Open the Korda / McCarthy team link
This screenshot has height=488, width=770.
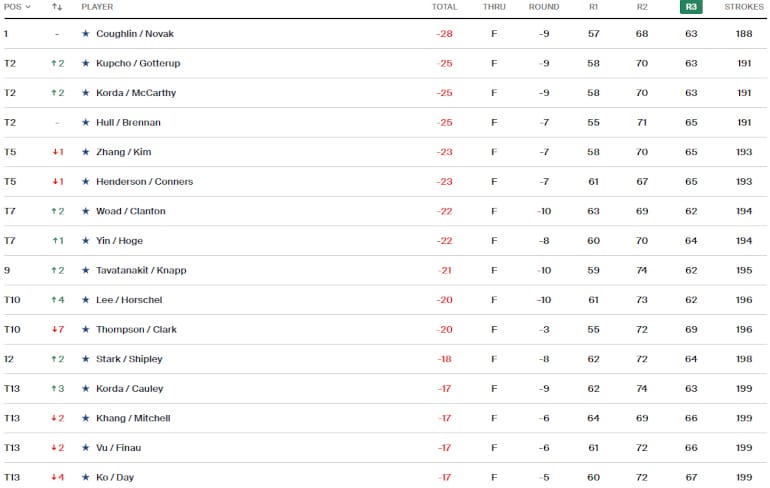click(136, 93)
